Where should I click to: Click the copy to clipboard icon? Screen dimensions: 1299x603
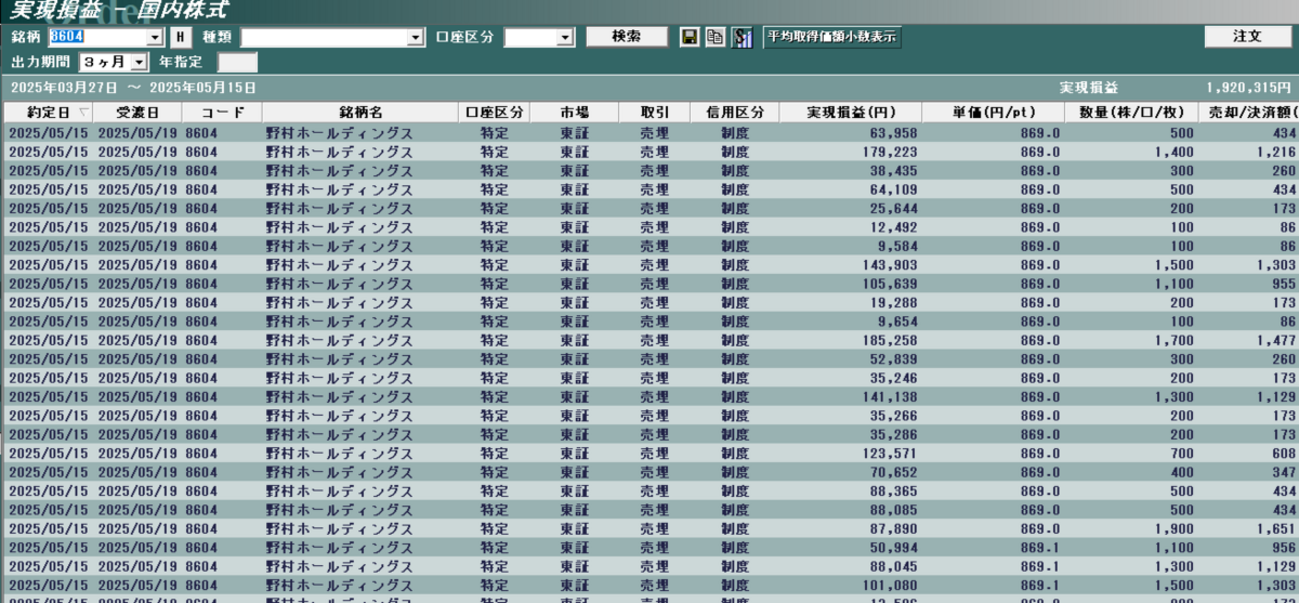[x=715, y=37]
